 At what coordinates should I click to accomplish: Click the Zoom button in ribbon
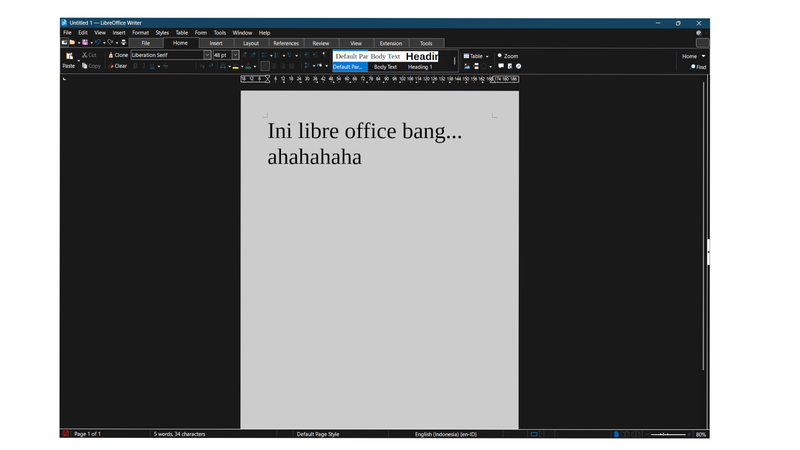click(508, 56)
